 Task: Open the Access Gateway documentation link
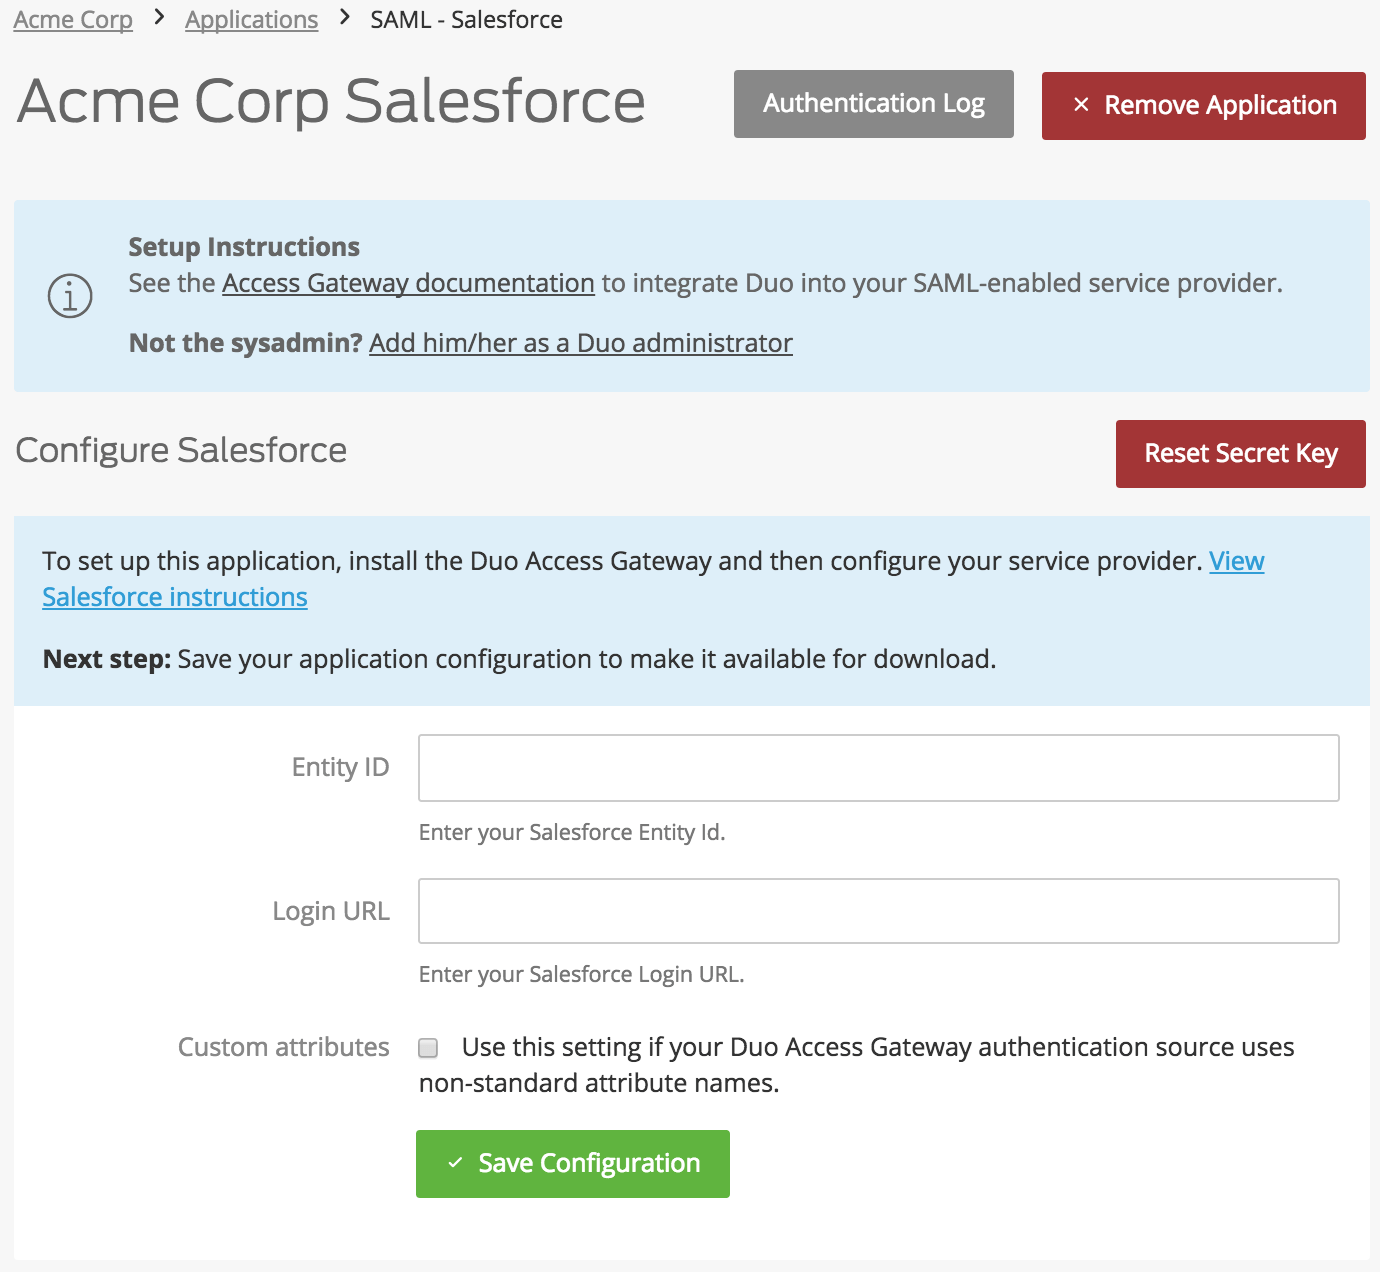[x=406, y=283]
